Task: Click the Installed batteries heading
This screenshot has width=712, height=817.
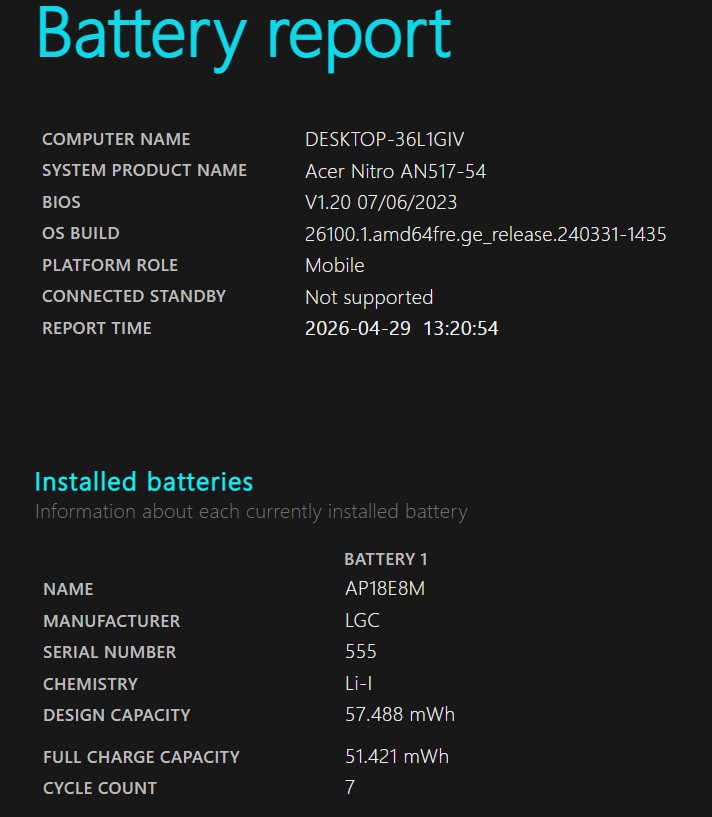Action: (x=144, y=482)
